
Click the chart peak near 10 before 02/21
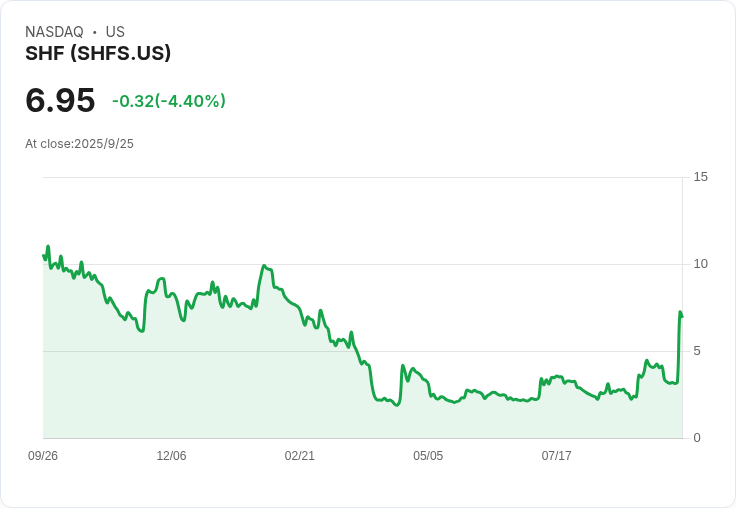(x=264, y=266)
